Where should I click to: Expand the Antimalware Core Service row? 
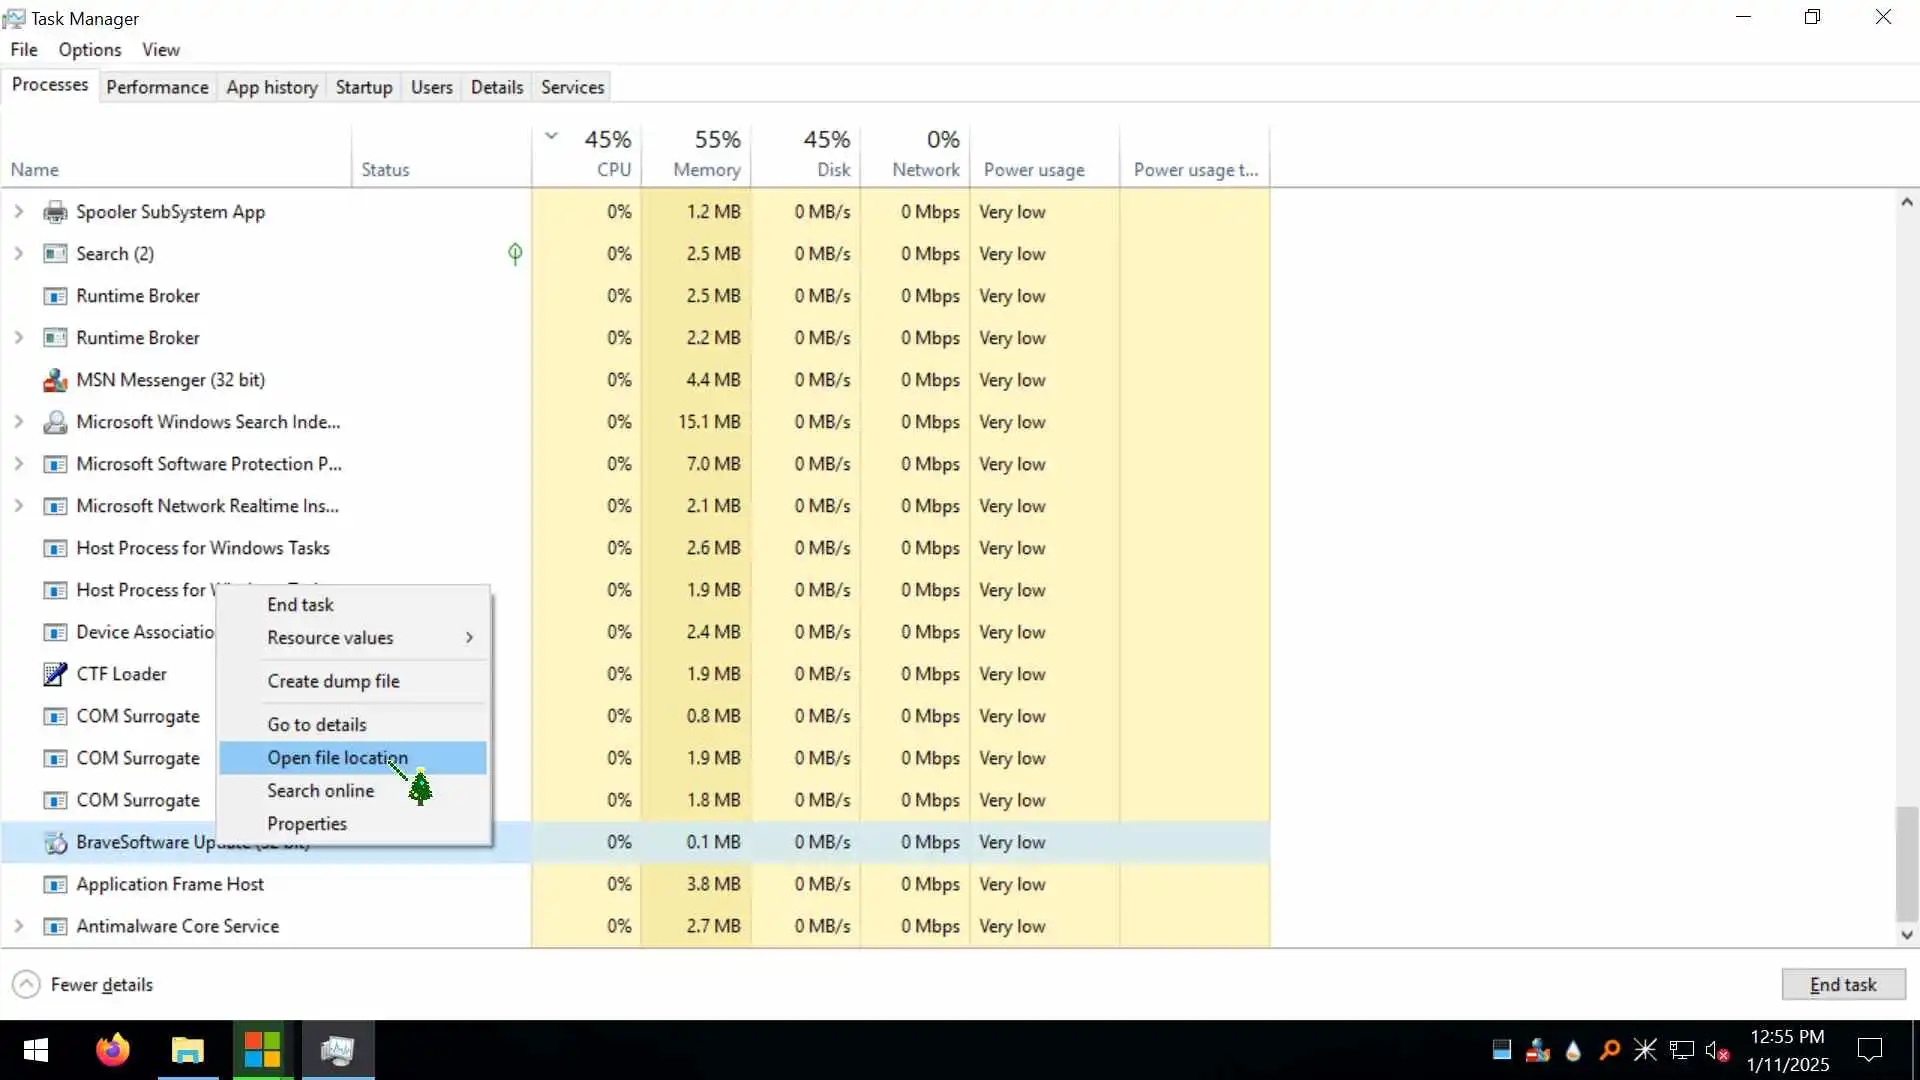18,926
